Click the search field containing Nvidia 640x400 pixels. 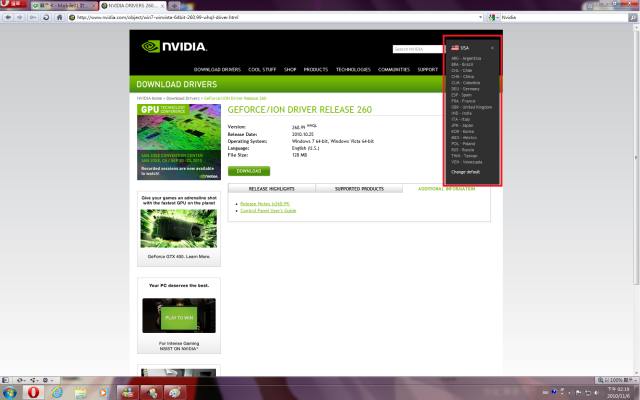coord(564,18)
